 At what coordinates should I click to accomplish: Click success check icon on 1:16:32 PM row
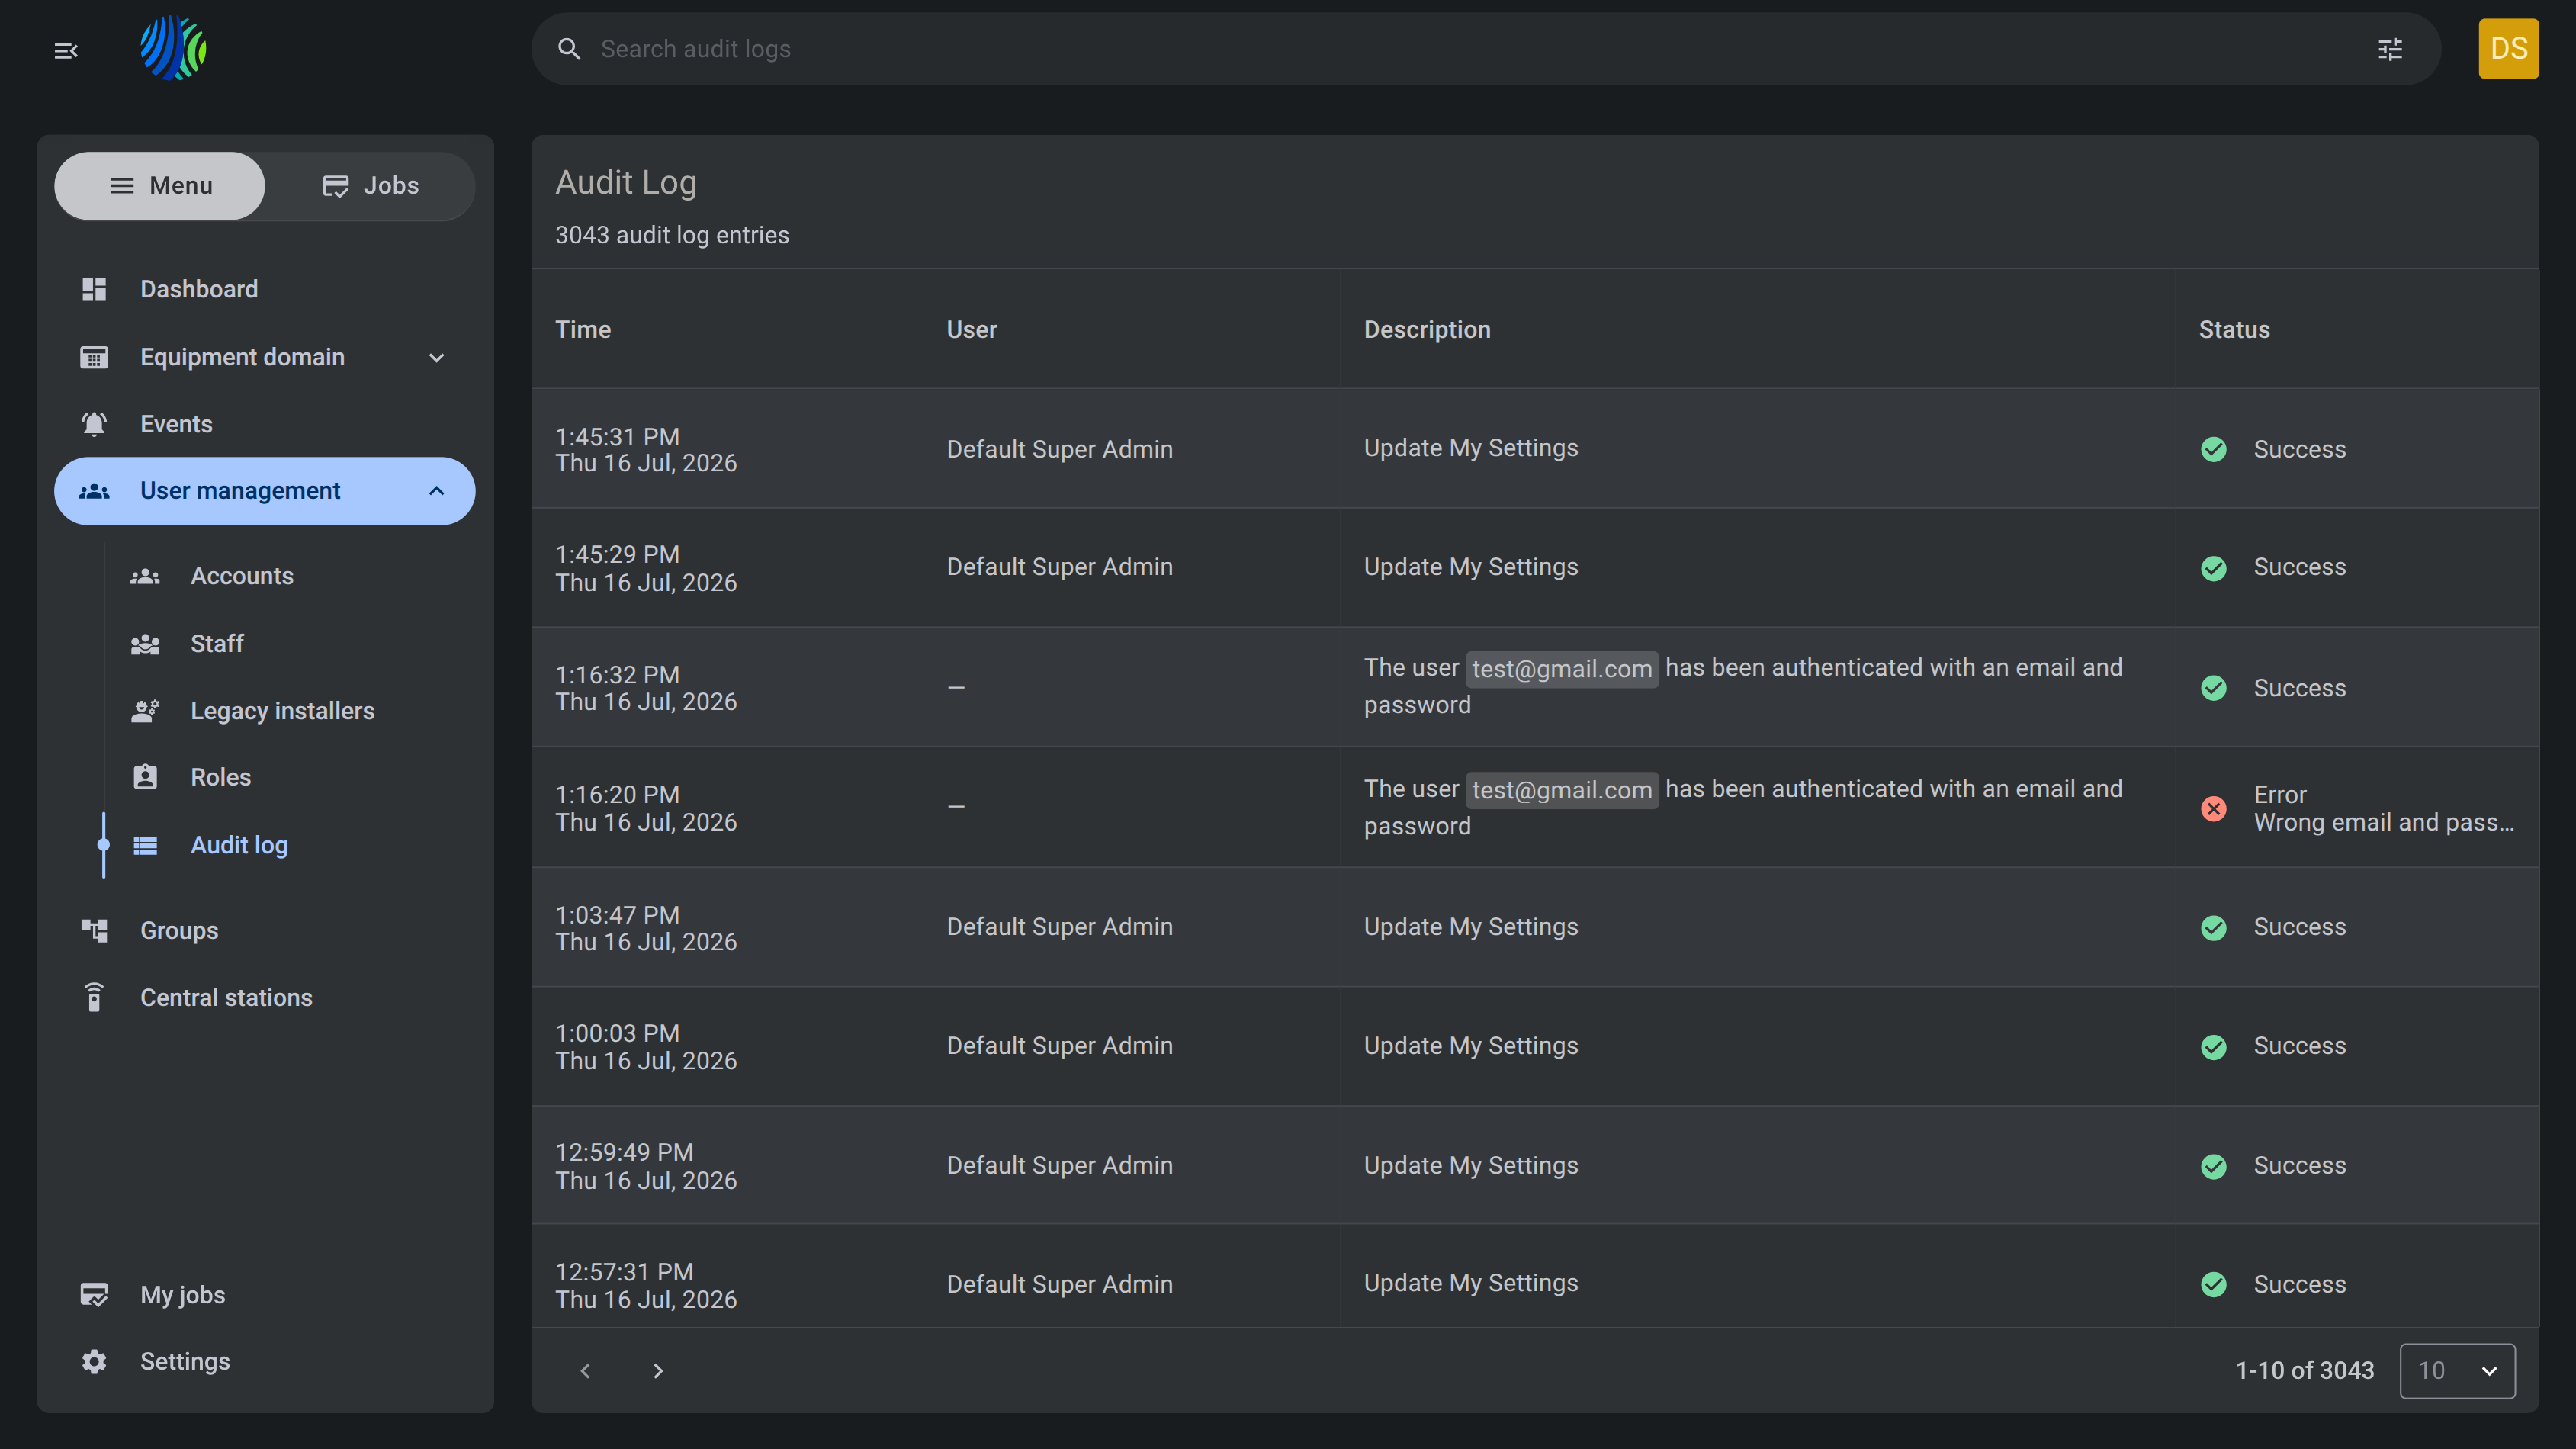point(2213,688)
